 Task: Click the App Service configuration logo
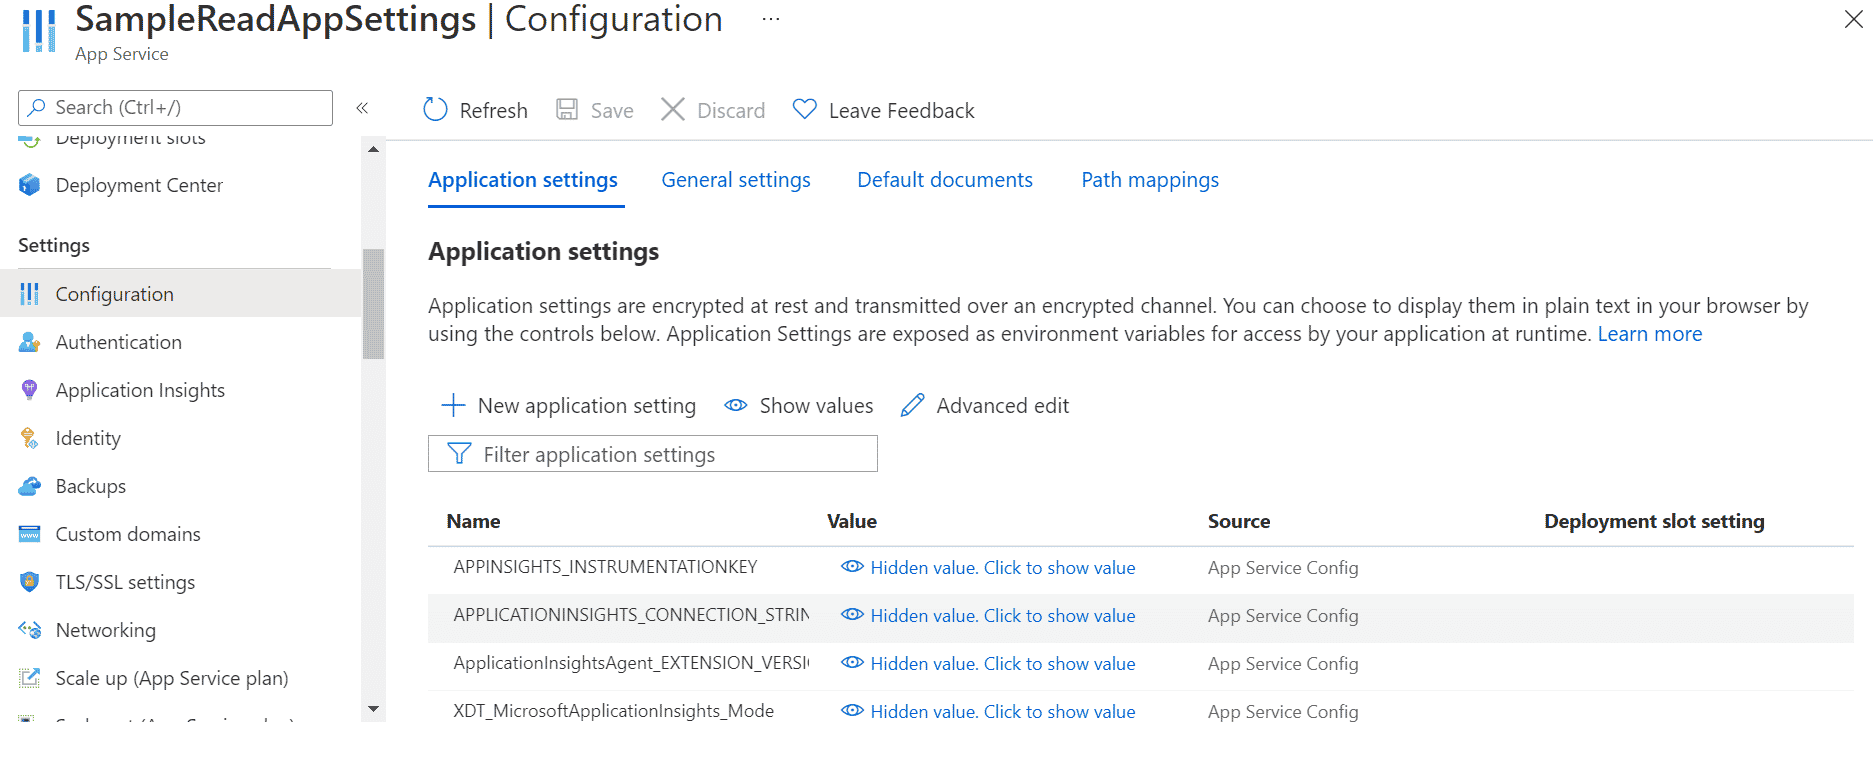(x=39, y=31)
